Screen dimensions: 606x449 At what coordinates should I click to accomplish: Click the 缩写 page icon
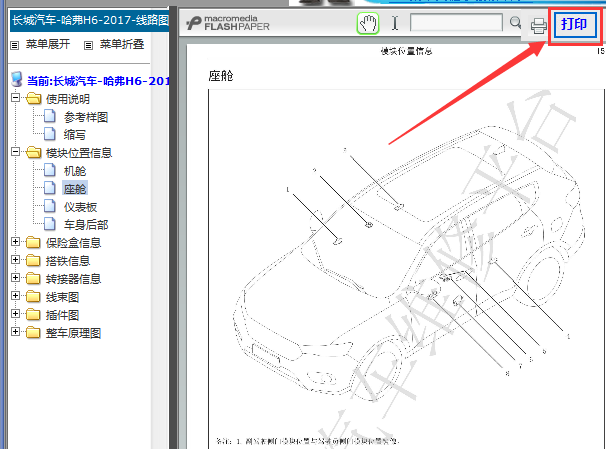coord(49,133)
